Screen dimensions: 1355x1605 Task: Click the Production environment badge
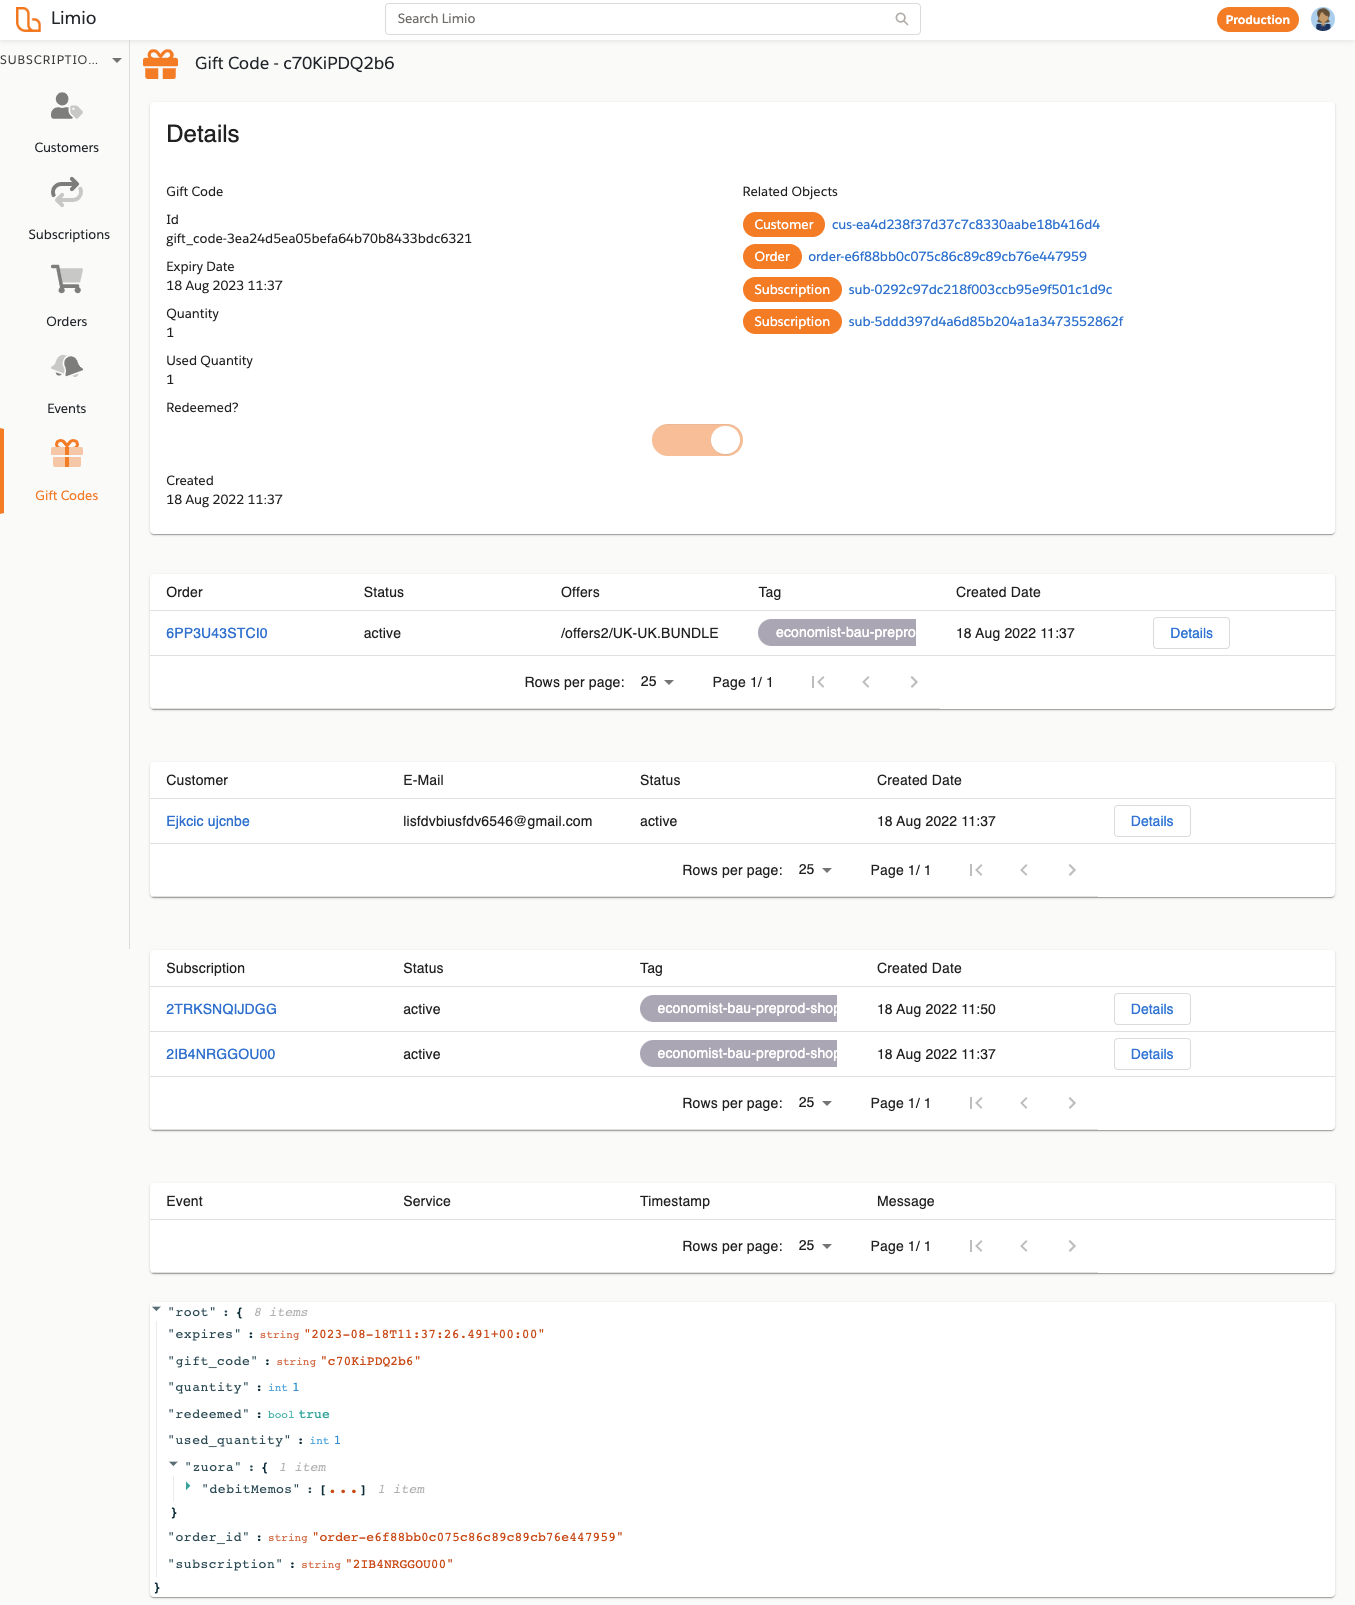point(1257,20)
